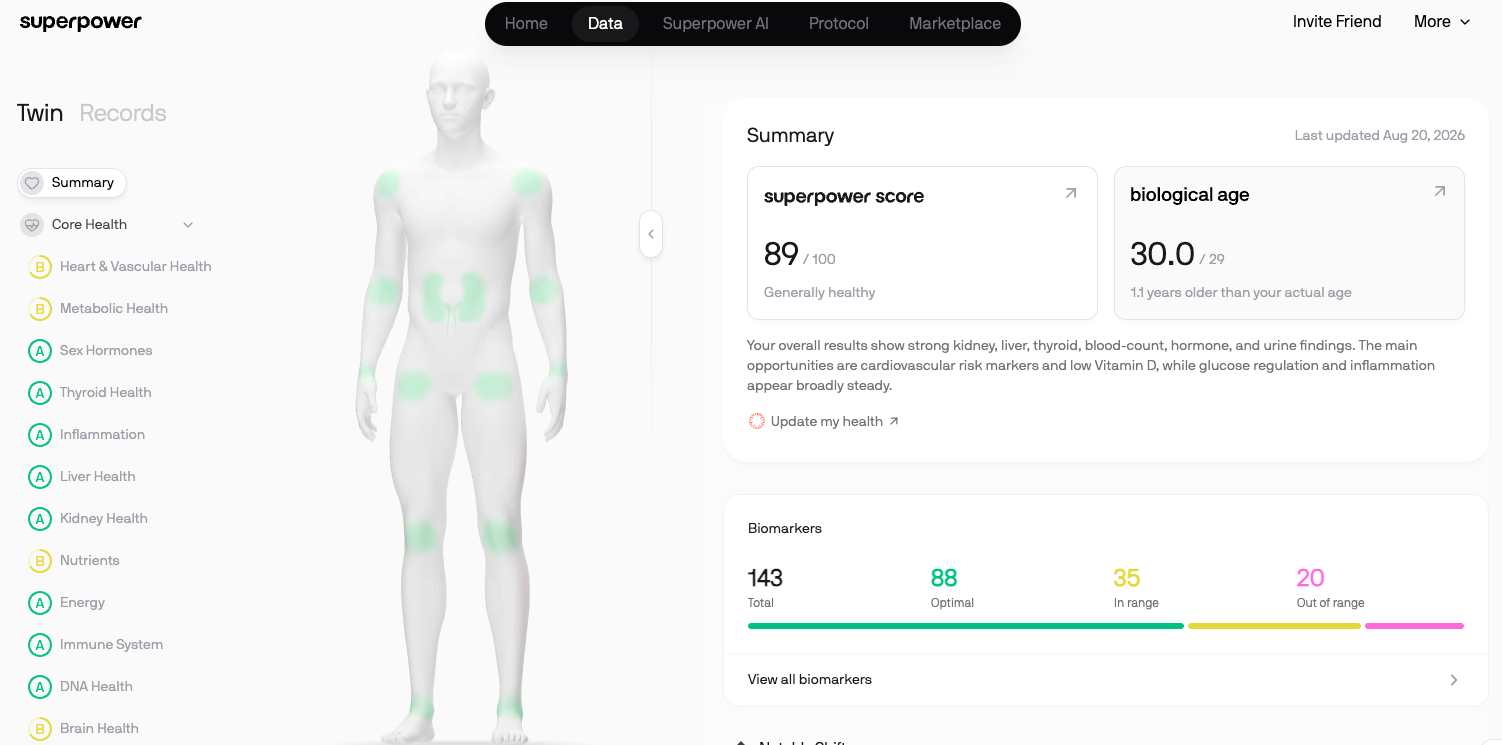Click A grade badge for Liver Health
The image size is (1502, 745).
40,477
